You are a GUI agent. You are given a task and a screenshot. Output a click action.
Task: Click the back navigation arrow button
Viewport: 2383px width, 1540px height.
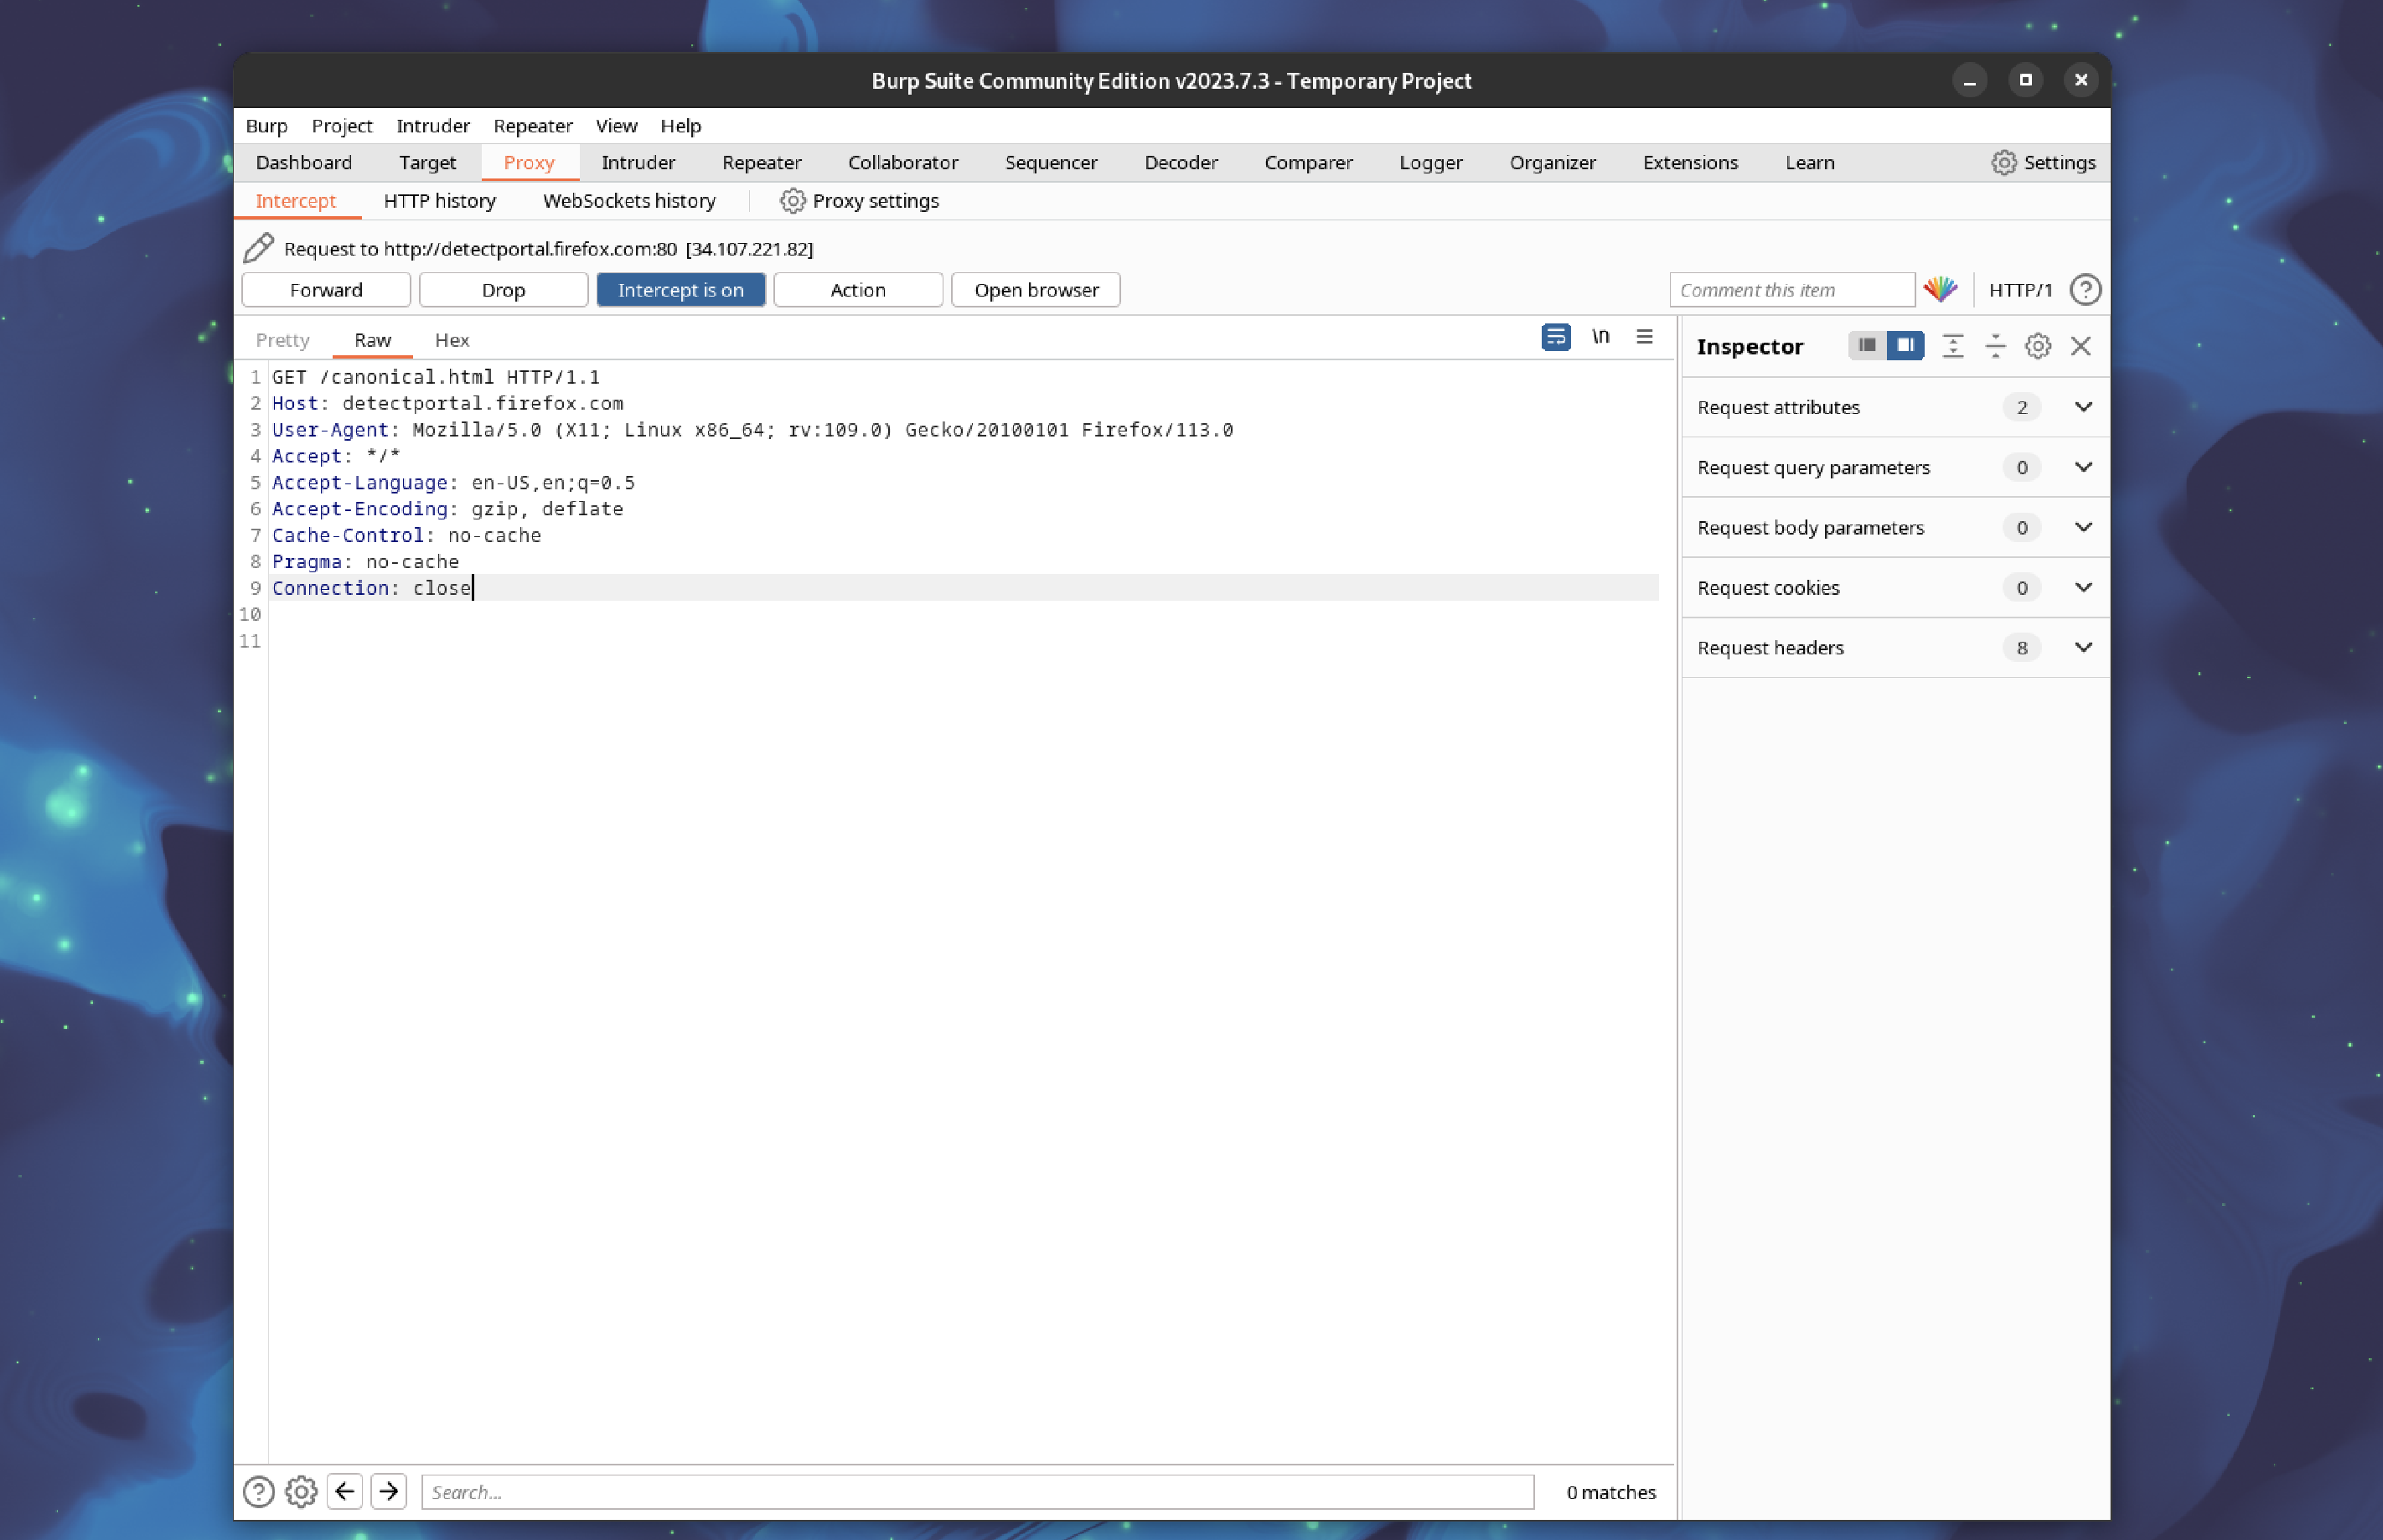point(348,1491)
